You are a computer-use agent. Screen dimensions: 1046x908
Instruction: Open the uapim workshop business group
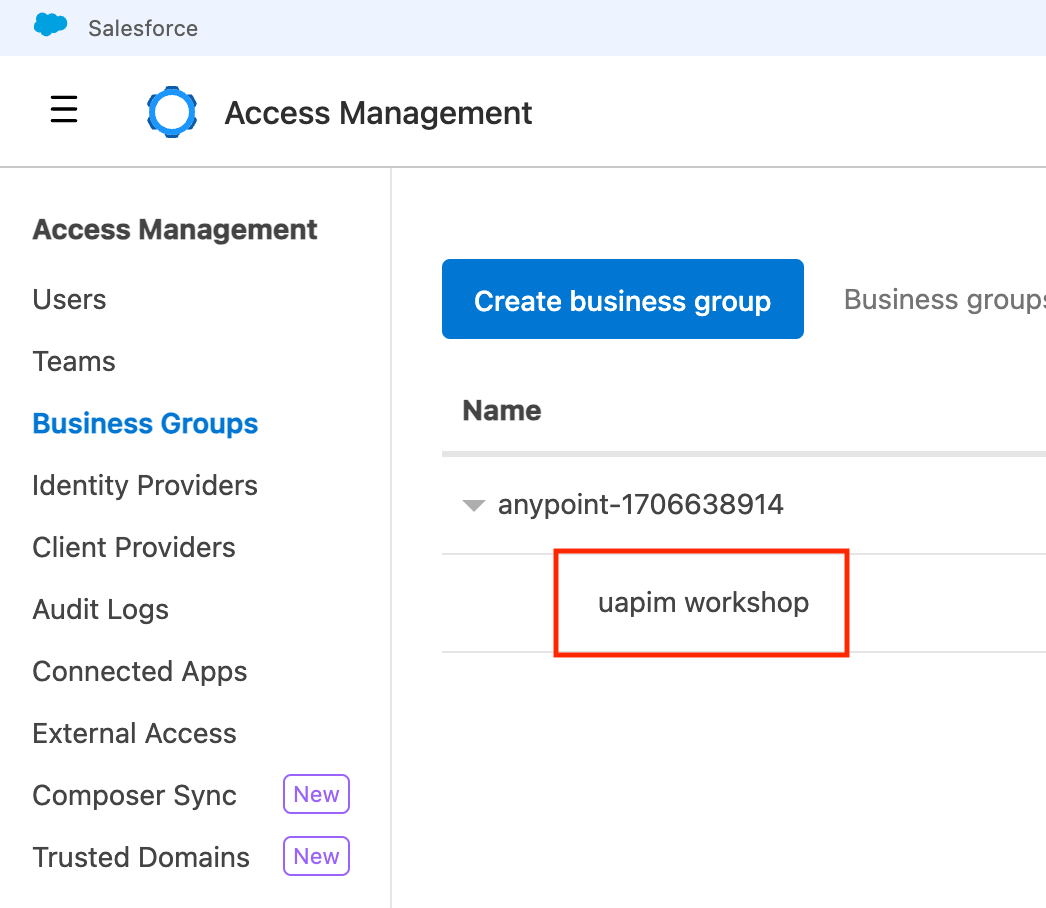tap(703, 603)
